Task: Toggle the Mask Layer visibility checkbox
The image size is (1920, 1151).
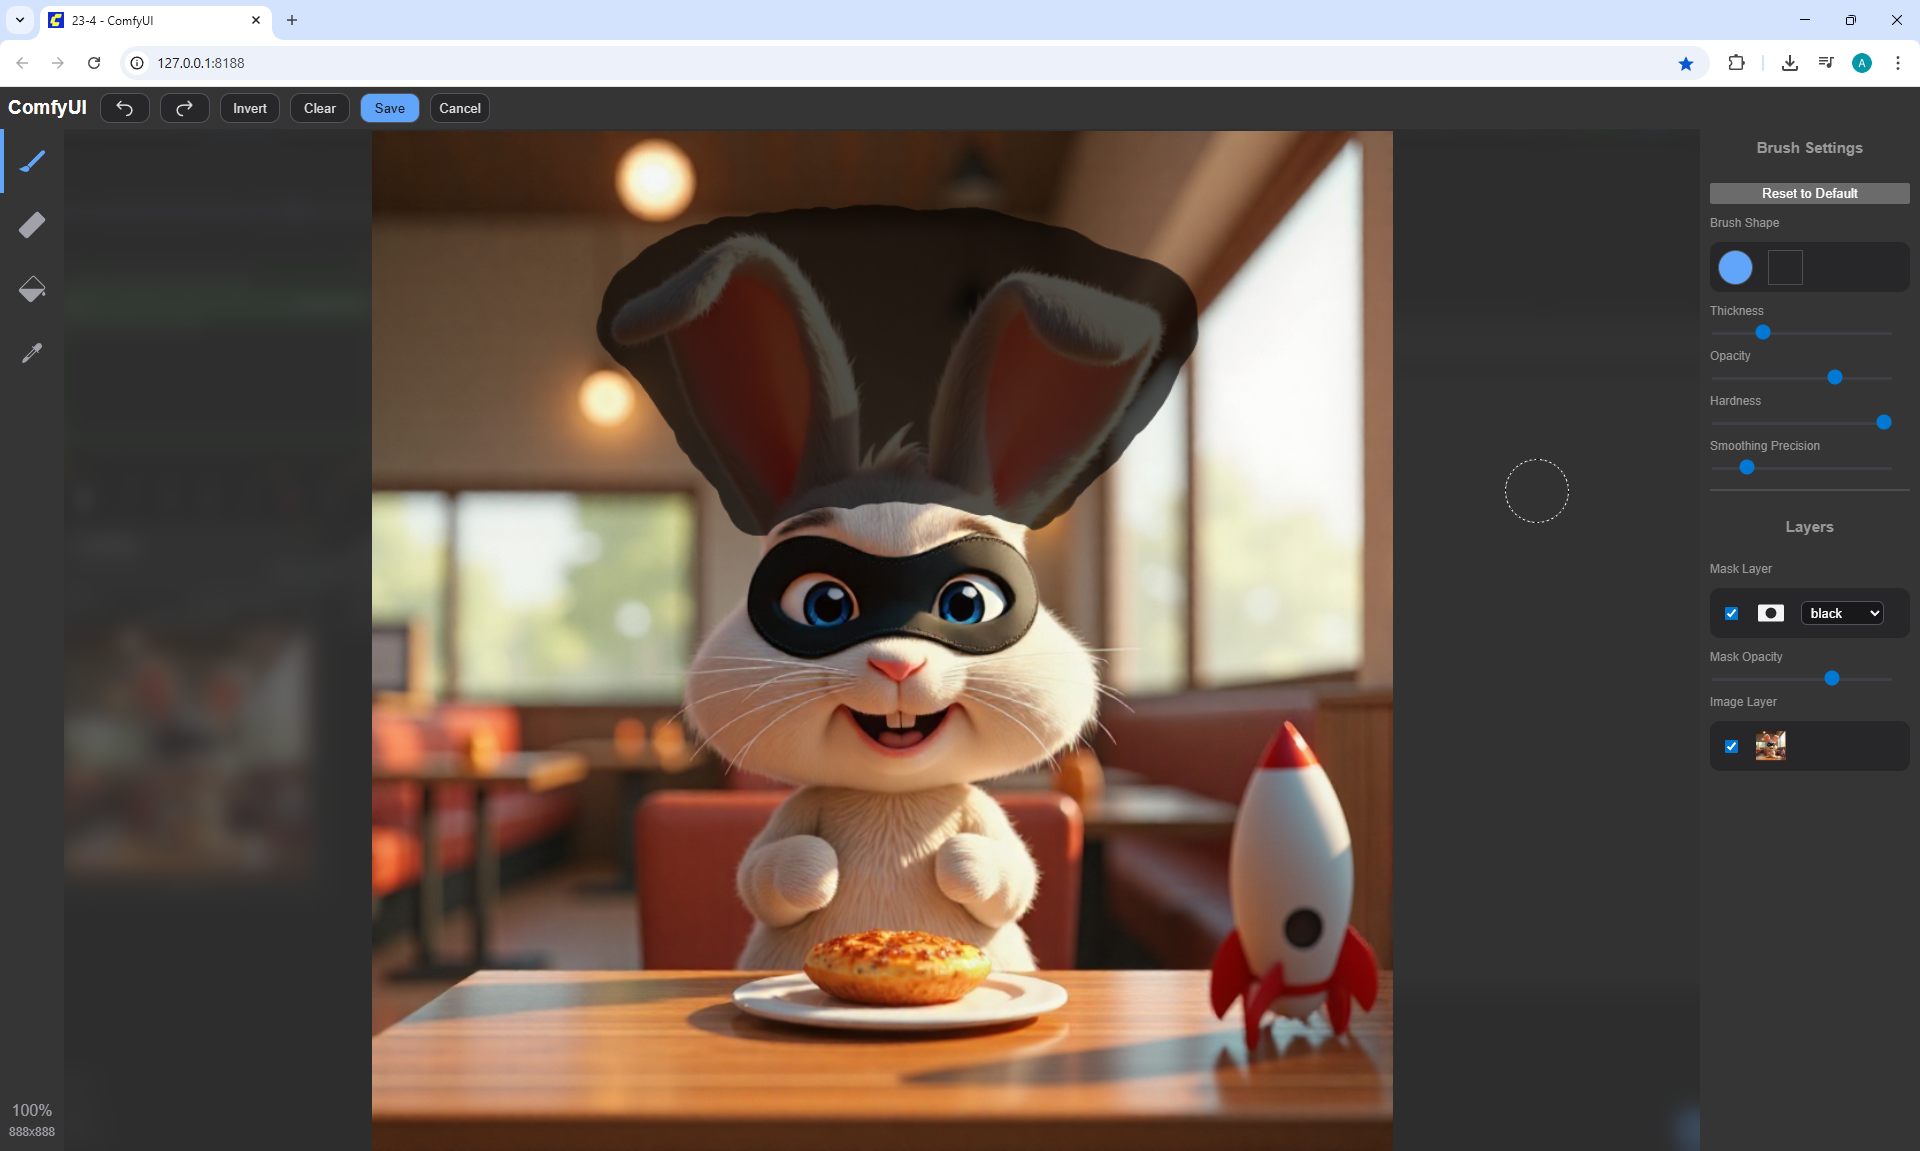Action: (x=1732, y=613)
